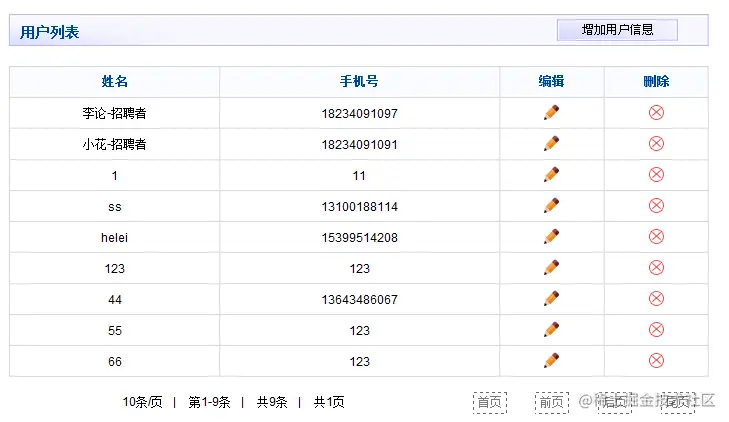The height and width of the screenshot is (422, 729).
Task: Click delete icon in row named 123
Action: click(656, 268)
